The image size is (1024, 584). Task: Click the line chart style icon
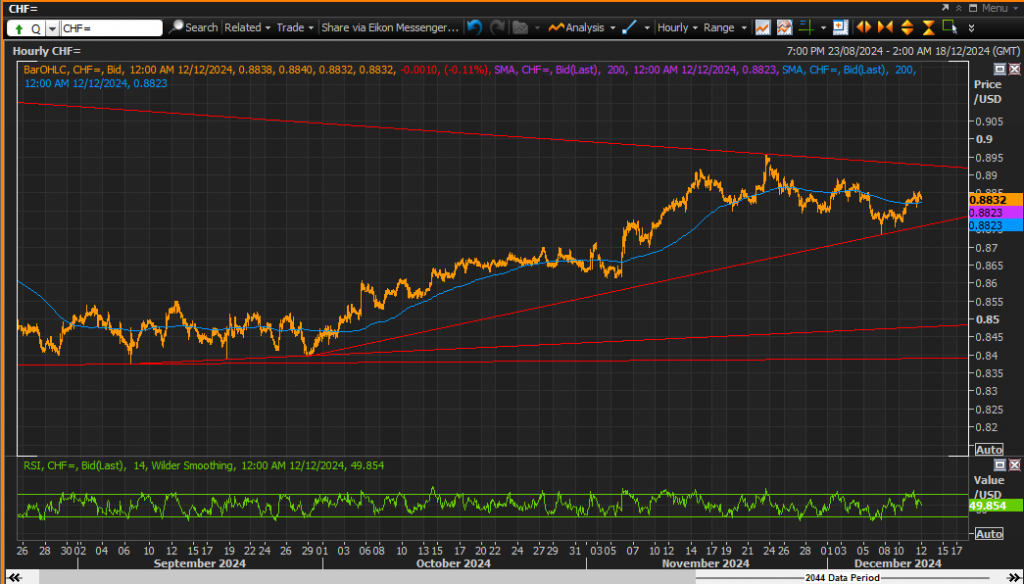point(762,27)
